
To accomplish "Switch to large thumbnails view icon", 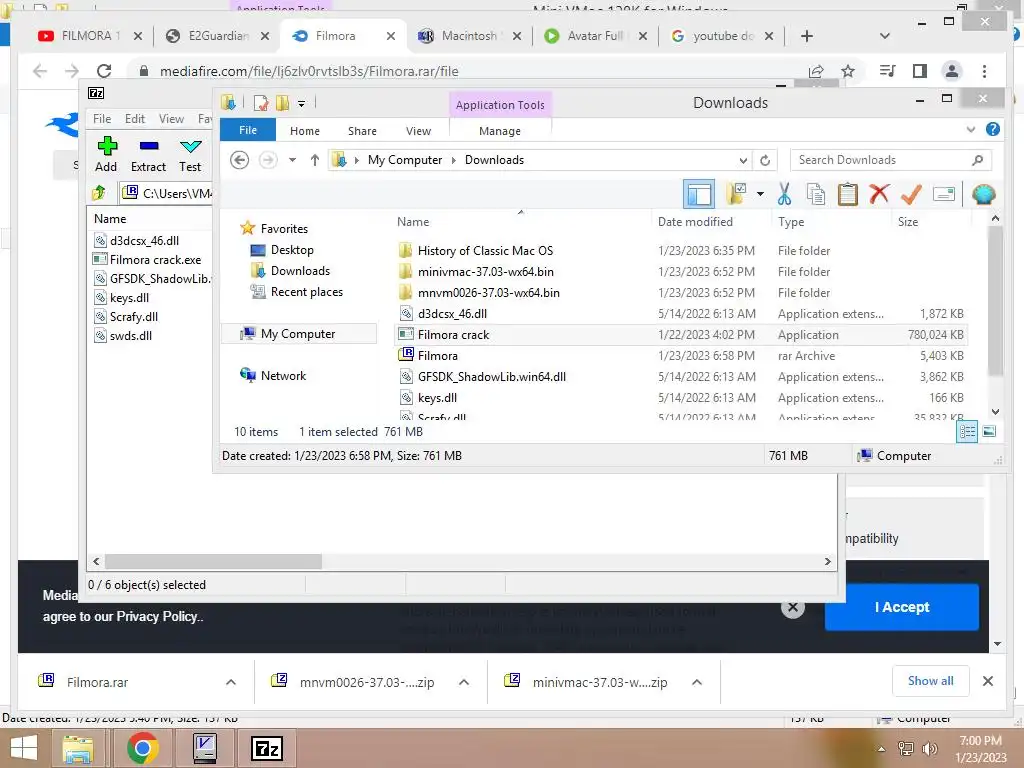I will point(989,432).
